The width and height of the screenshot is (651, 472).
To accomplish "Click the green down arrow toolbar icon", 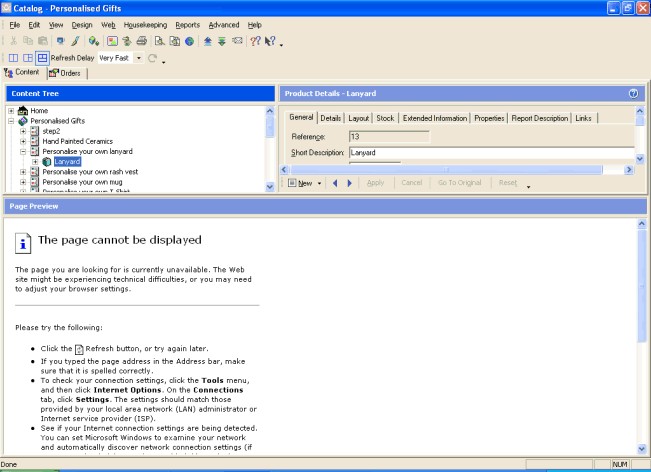I will click(x=222, y=41).
